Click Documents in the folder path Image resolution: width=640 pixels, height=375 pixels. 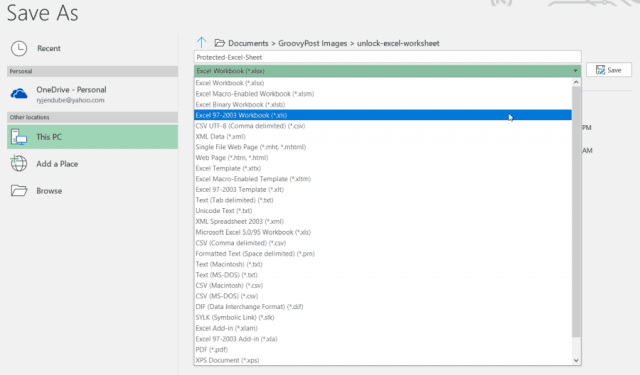(x=248, y=43)
